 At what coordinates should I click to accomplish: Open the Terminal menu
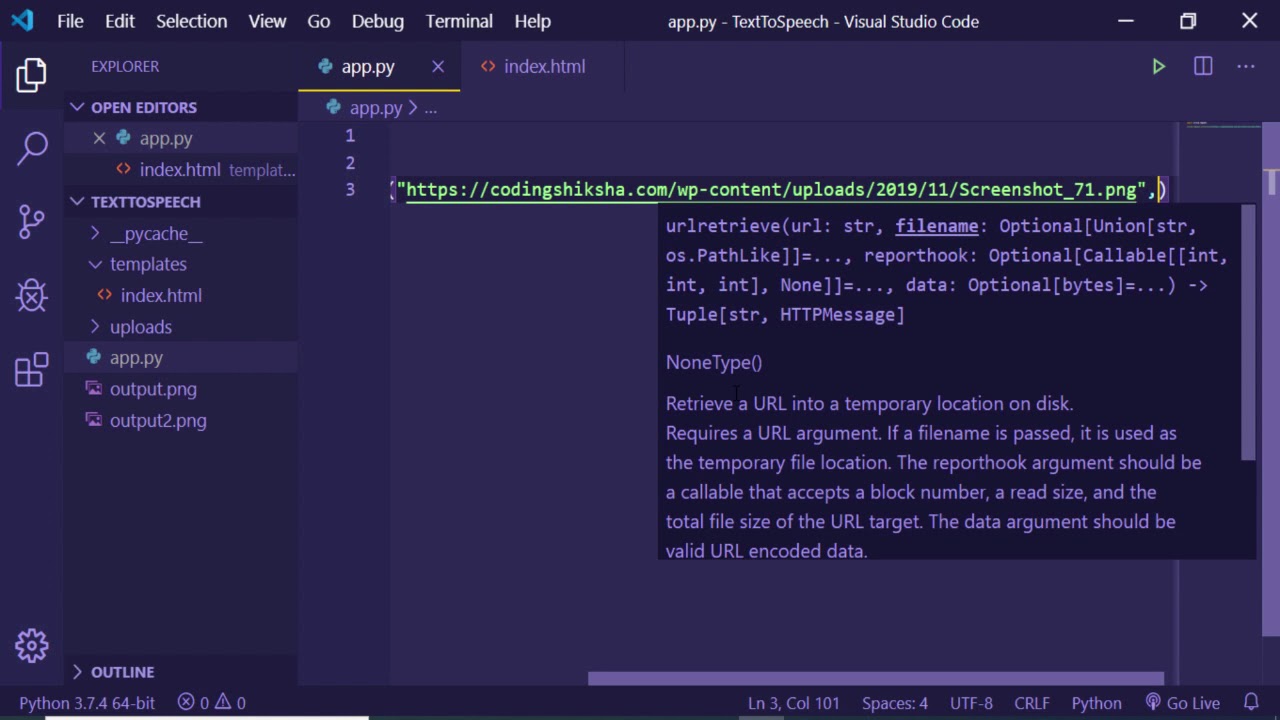459,21
